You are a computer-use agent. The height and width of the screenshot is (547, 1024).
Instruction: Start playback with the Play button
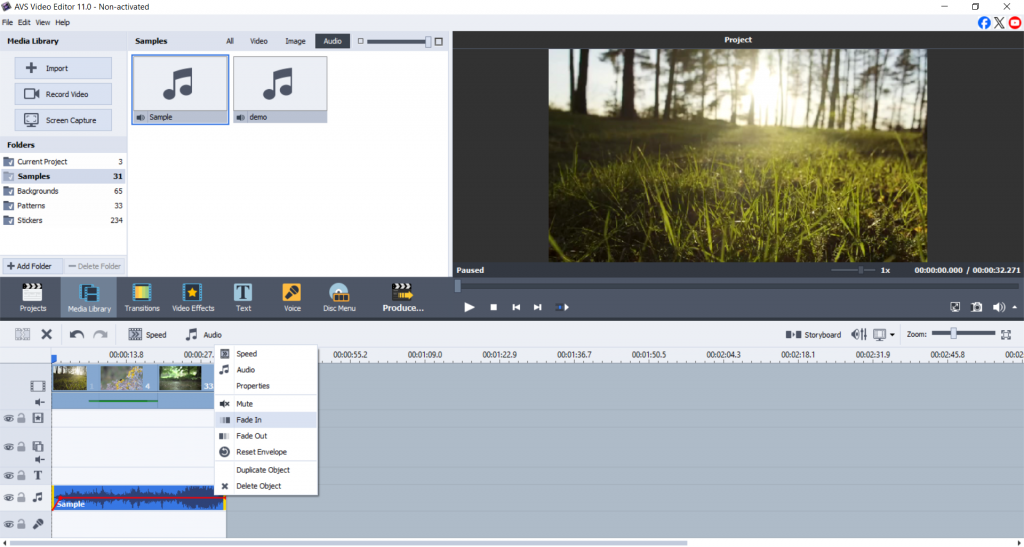click(469, 307)
